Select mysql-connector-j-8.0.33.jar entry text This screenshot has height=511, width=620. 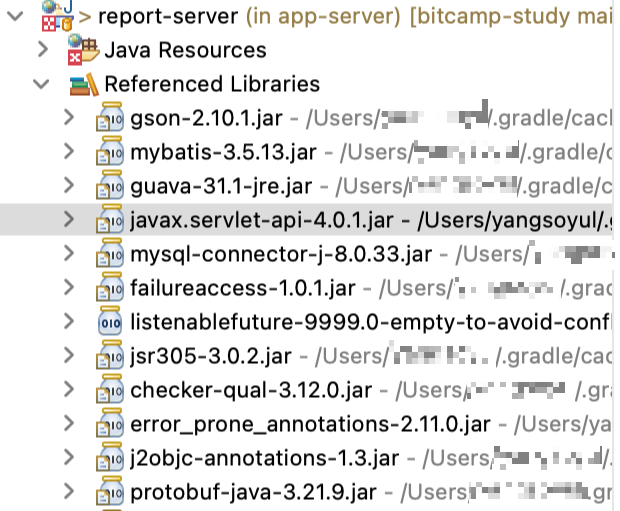coord(281,255)
